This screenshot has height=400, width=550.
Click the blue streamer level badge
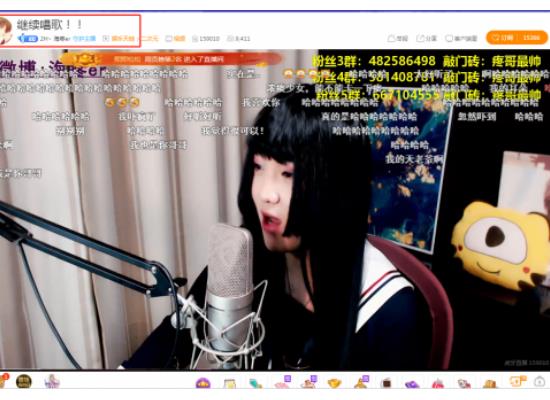click(28, 38)
